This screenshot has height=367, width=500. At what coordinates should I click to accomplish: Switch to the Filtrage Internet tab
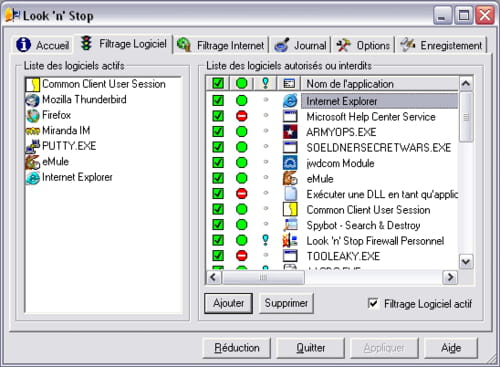[221, 45]
